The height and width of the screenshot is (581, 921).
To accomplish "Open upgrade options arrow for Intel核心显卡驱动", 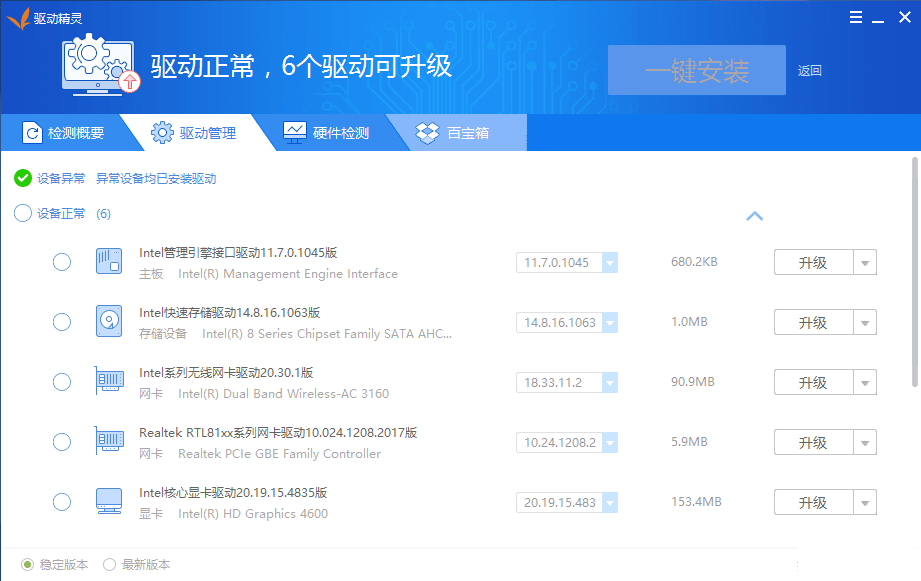I will tap(865, 502).
